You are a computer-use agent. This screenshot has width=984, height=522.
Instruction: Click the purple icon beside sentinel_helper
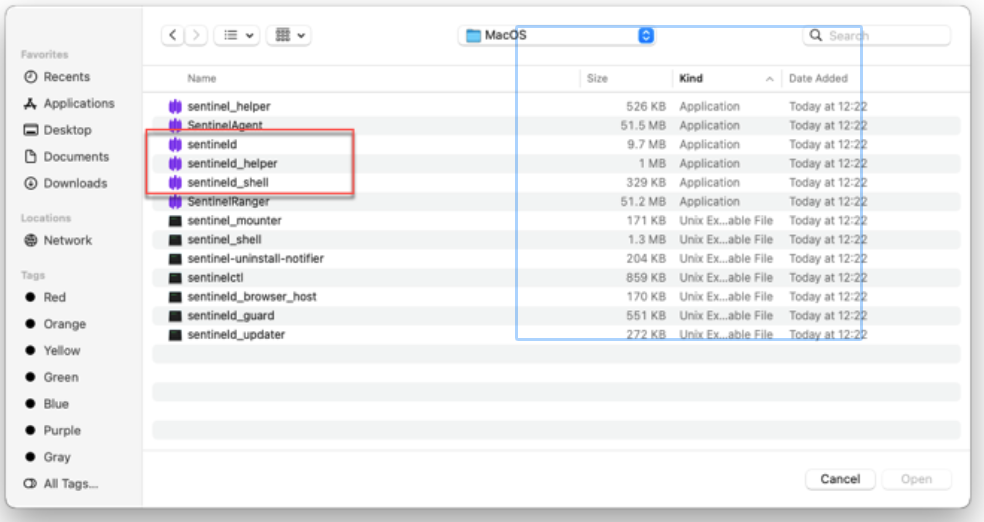175,107
